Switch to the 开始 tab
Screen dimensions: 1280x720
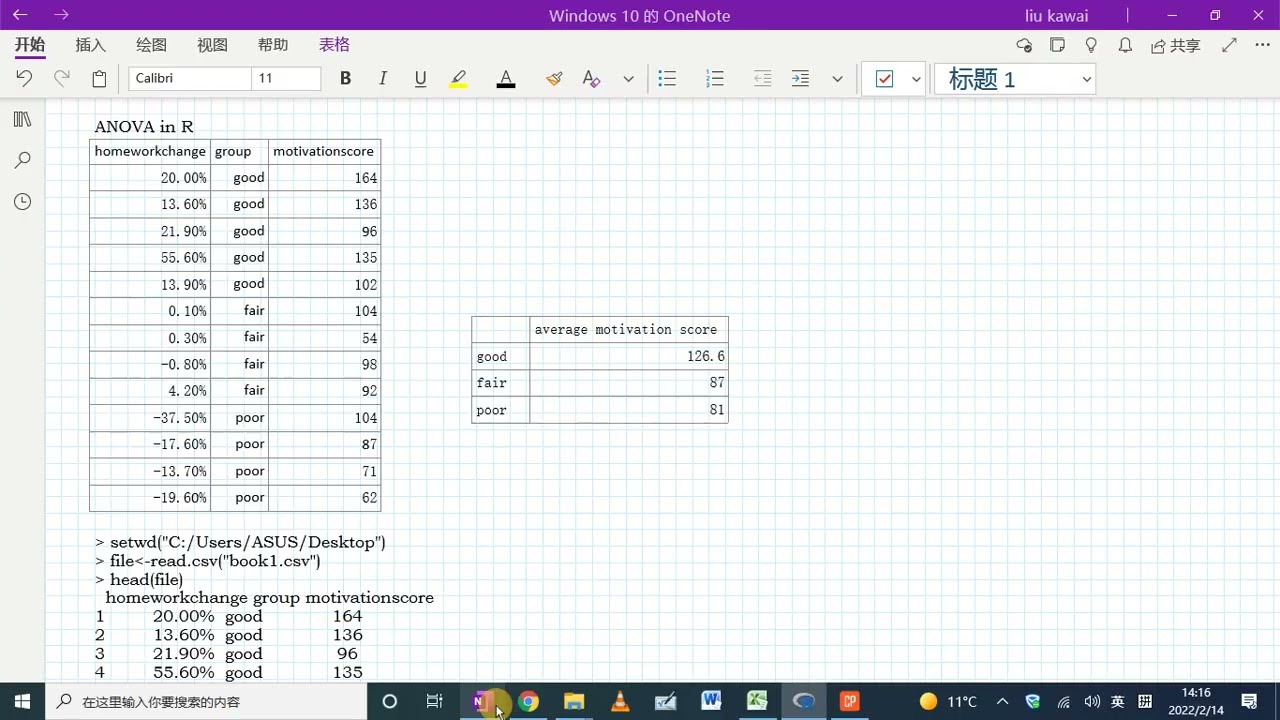coord(30,45)
